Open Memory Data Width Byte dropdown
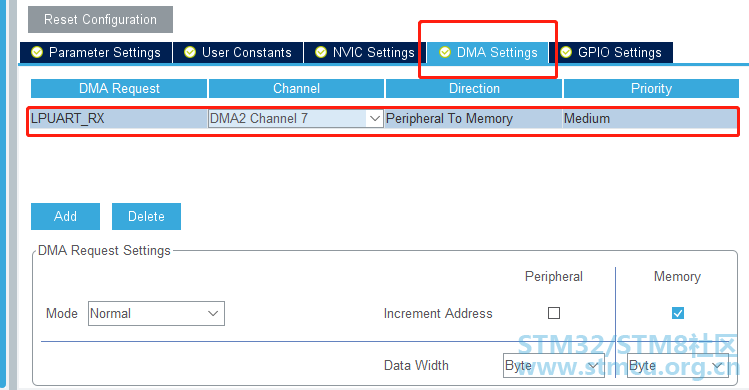 (678, 366)
